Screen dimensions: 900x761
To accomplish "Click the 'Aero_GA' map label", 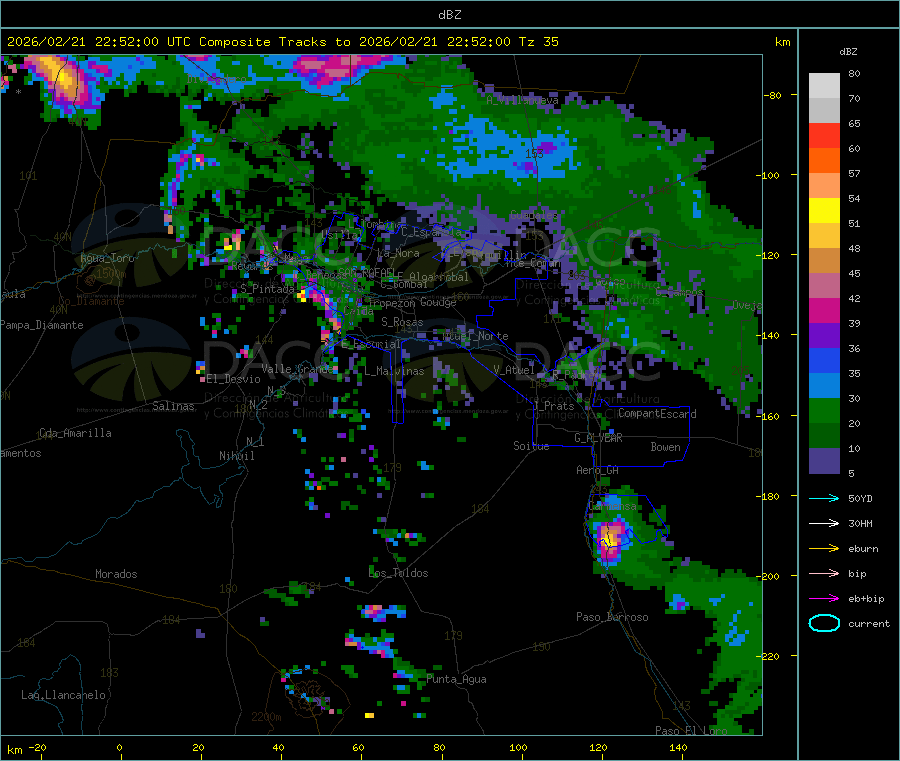I will (598, 470).
